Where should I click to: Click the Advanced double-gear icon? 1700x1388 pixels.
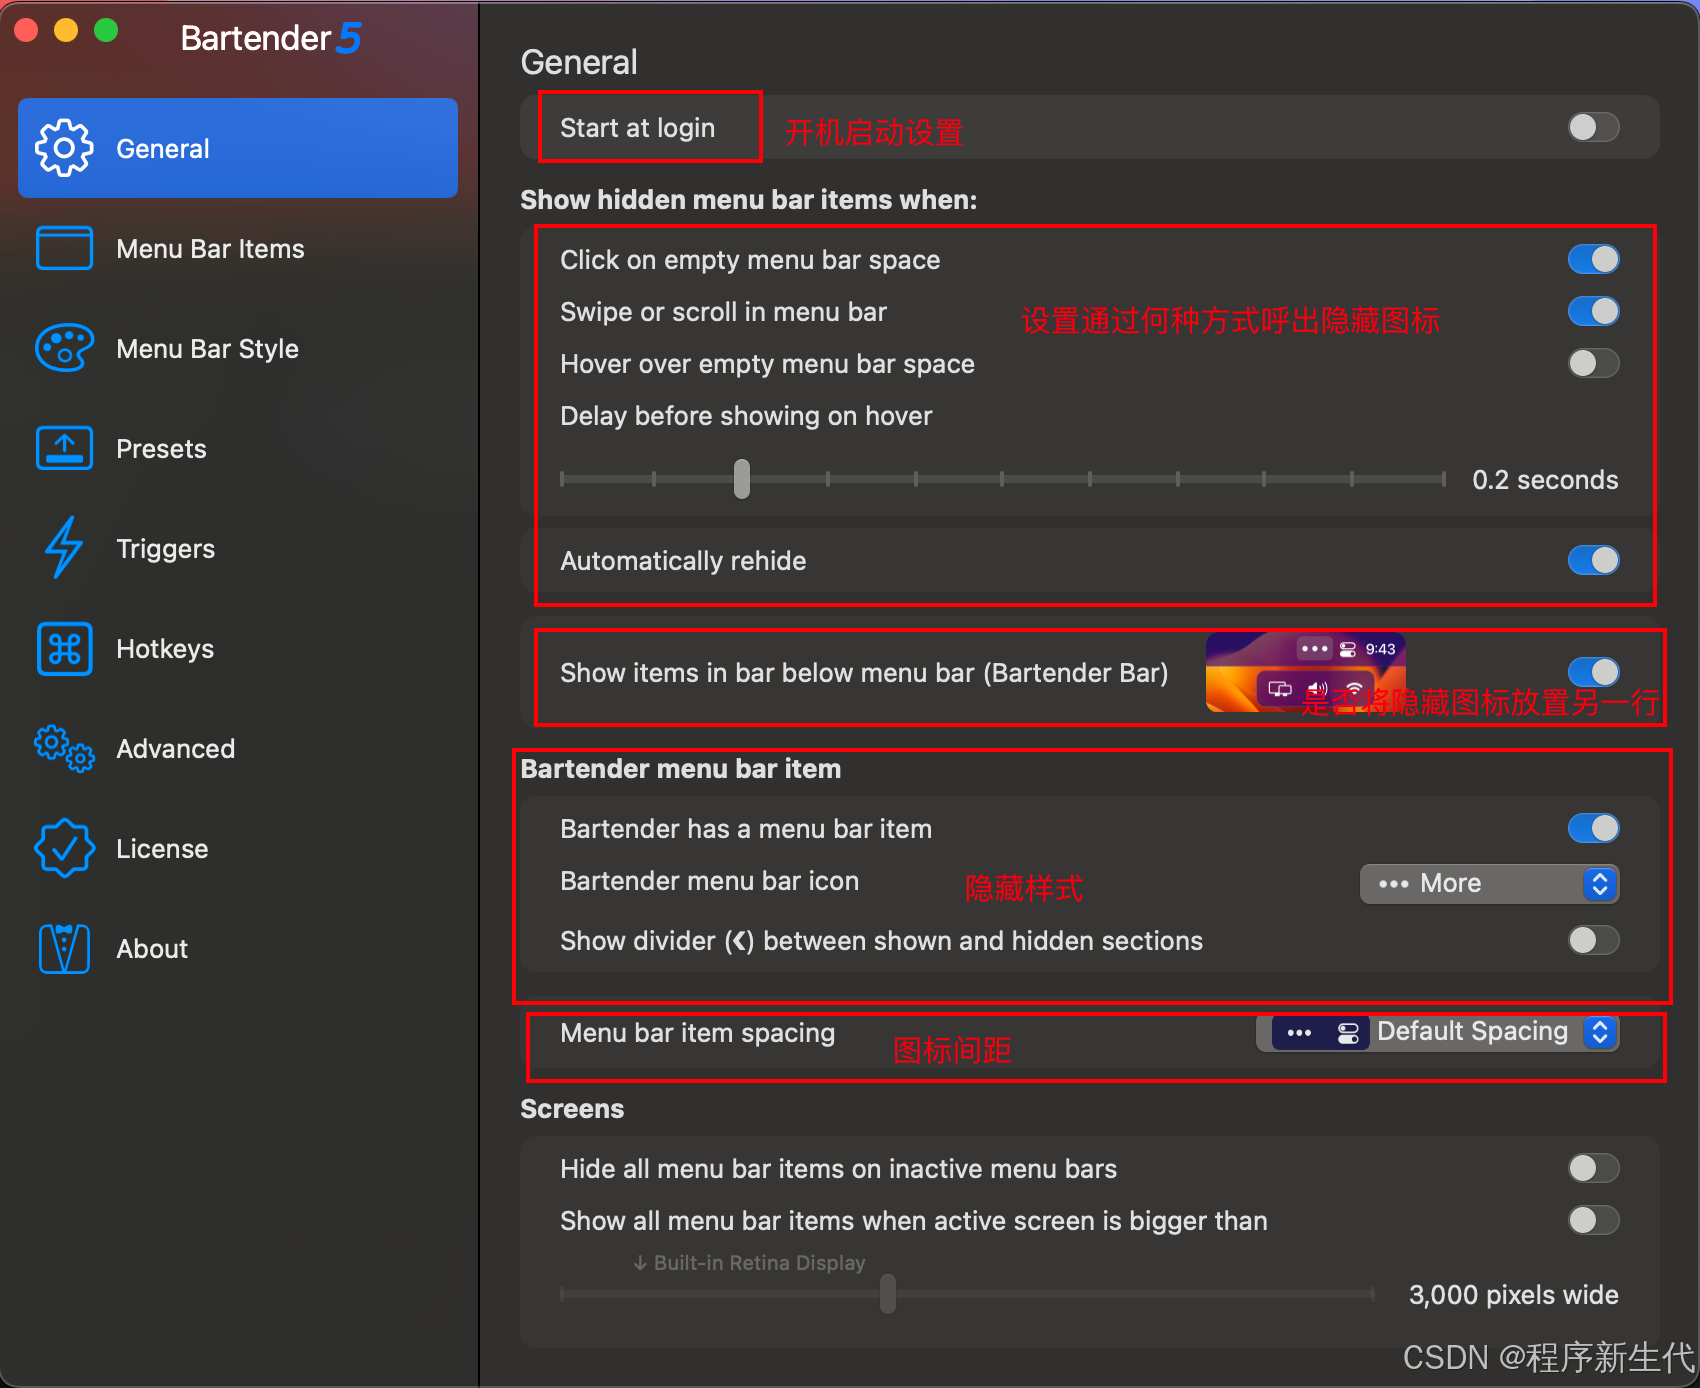click(64, 748)
